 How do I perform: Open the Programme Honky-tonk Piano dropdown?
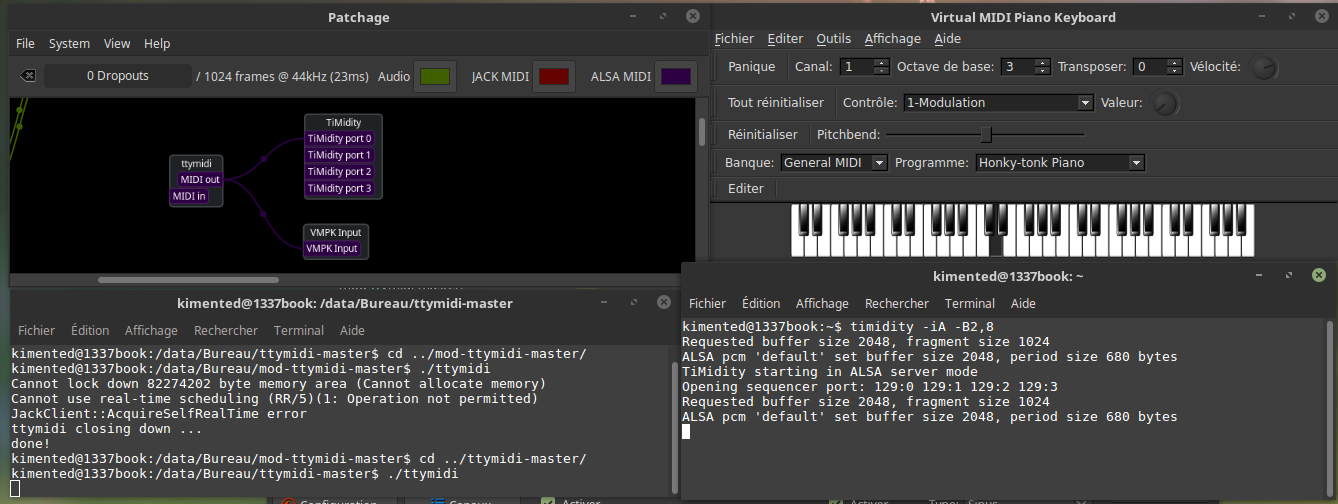pyautogui.click(x=1135, y=163)
